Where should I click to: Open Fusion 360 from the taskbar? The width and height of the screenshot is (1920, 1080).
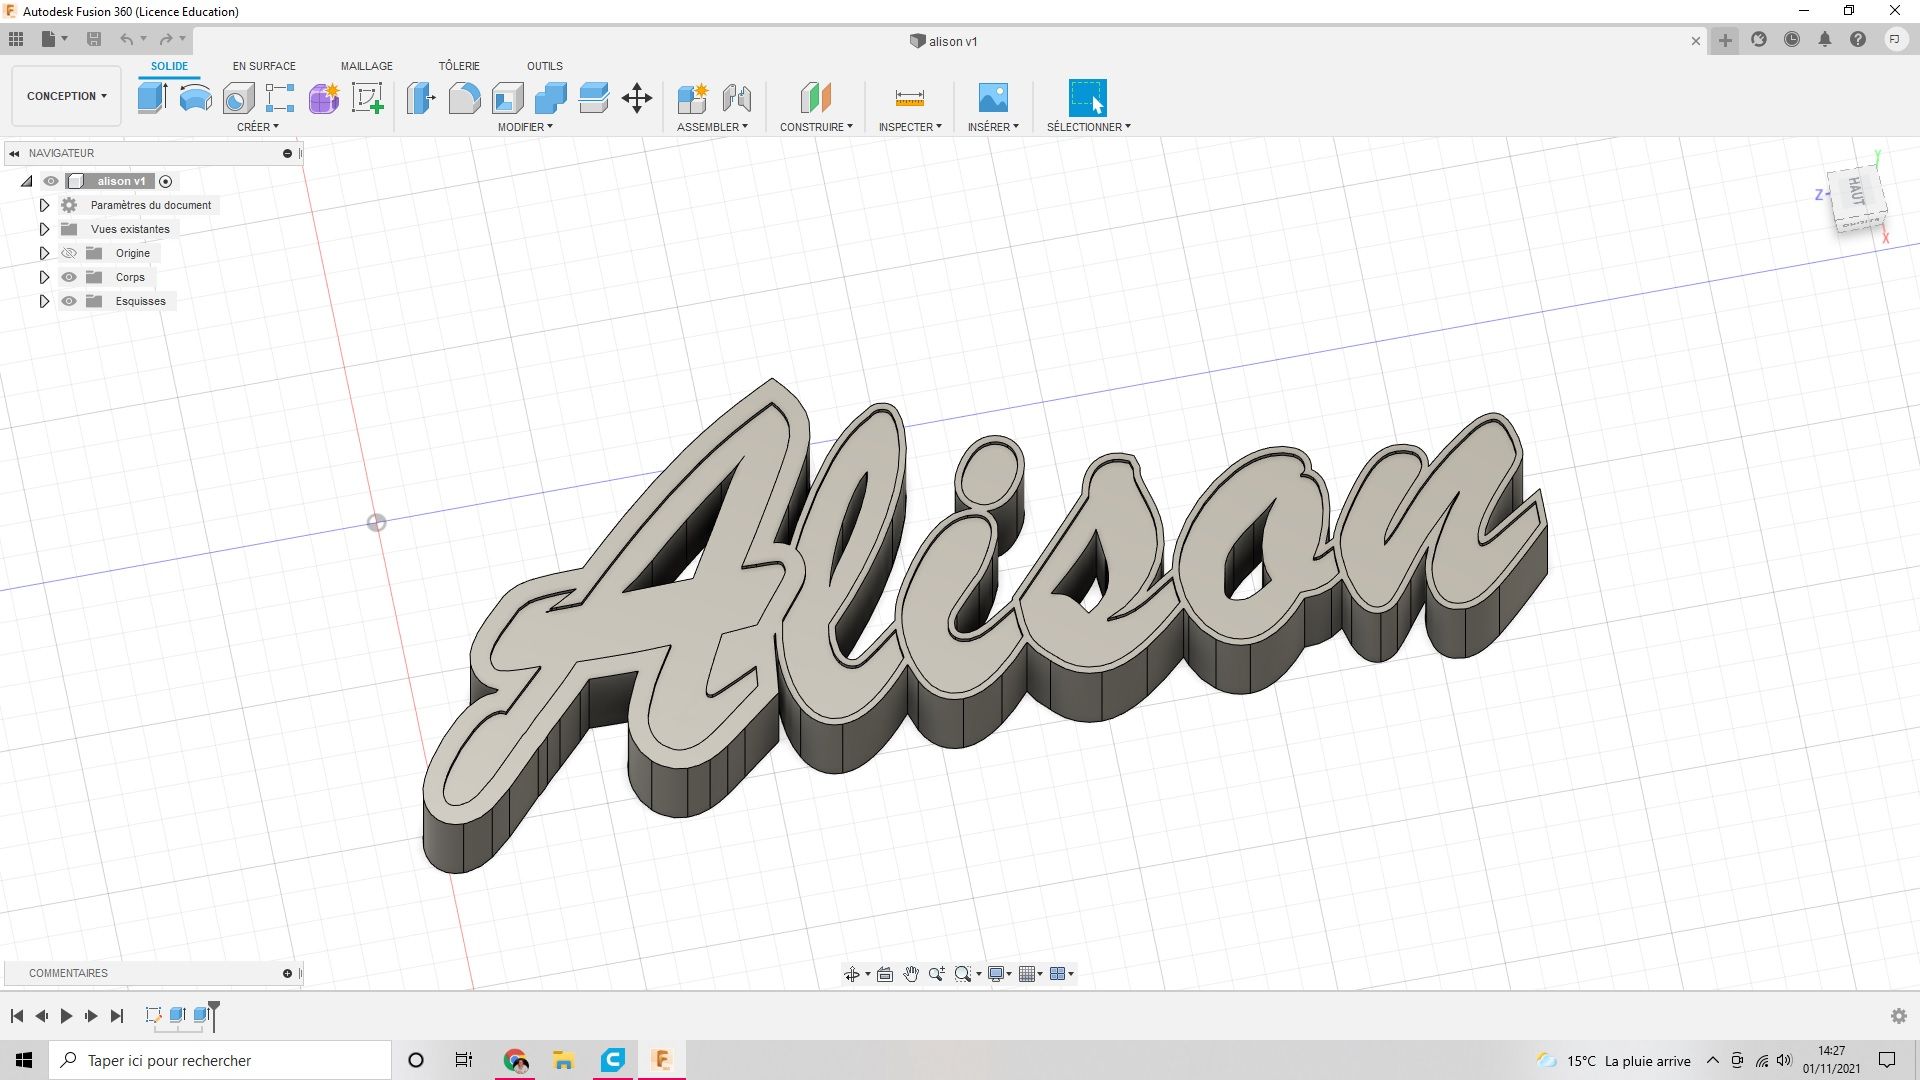(661, 1060)
